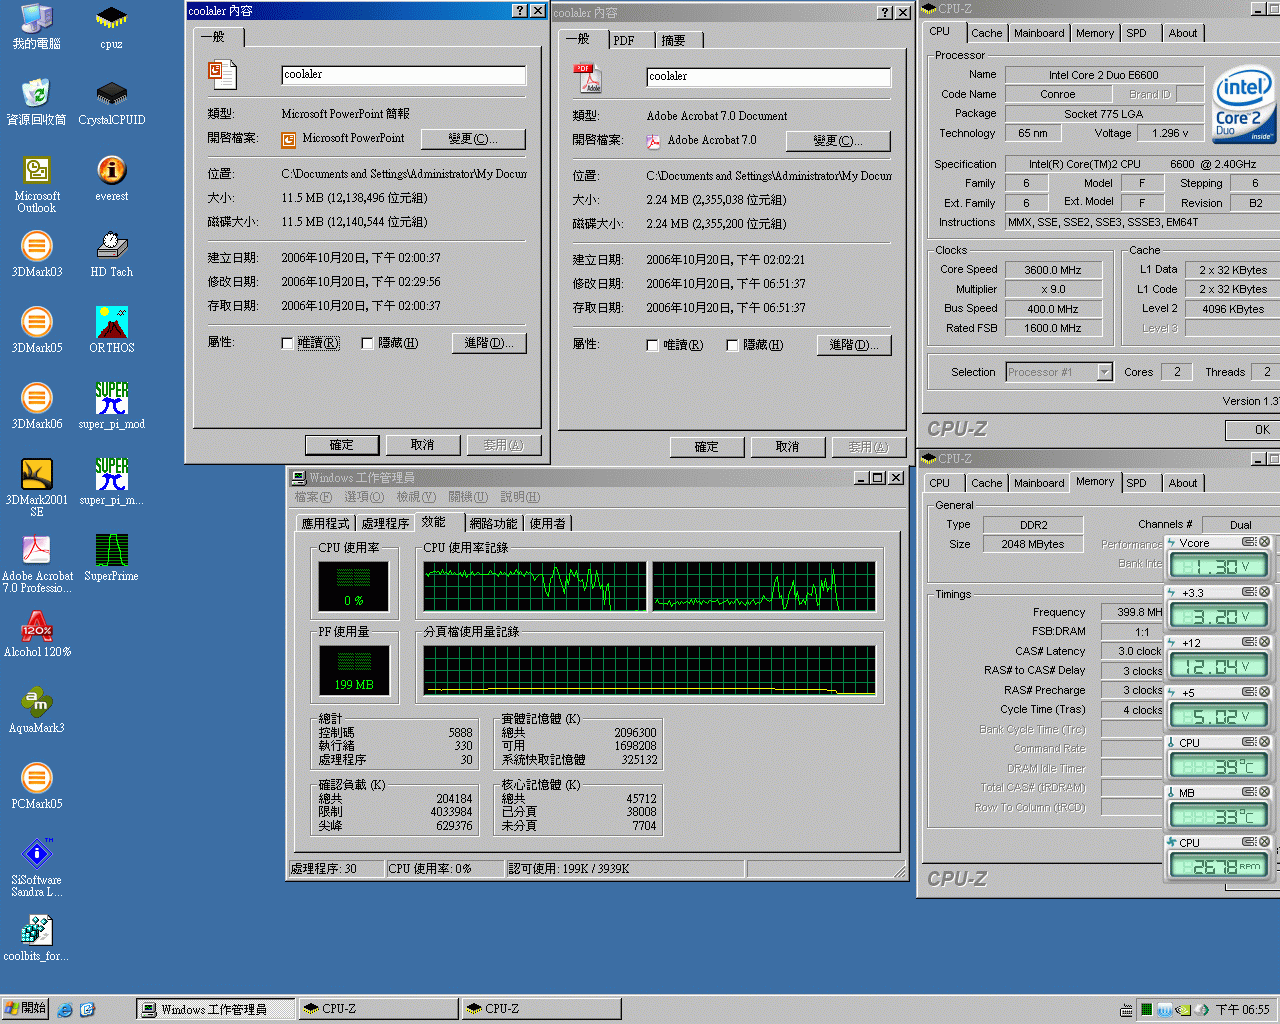Image resolution: width=1280 pixels, height=1024 pixels.
Task: Check 唯讀 in the PowerPoint properties dialog
Action: [x=288, y=343]
